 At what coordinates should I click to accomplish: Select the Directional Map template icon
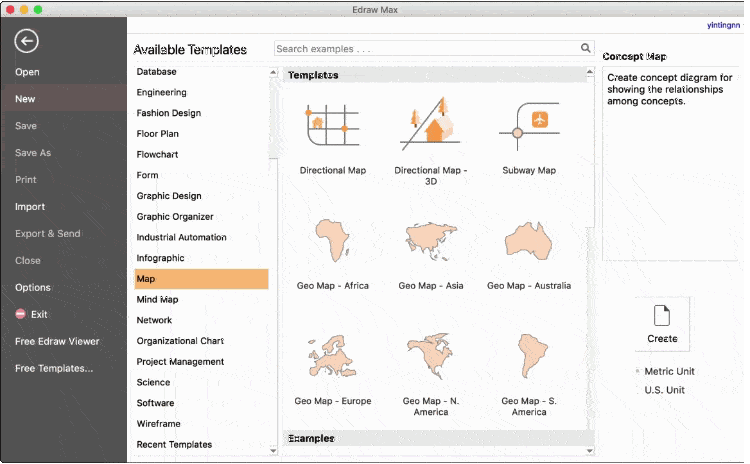332,128
